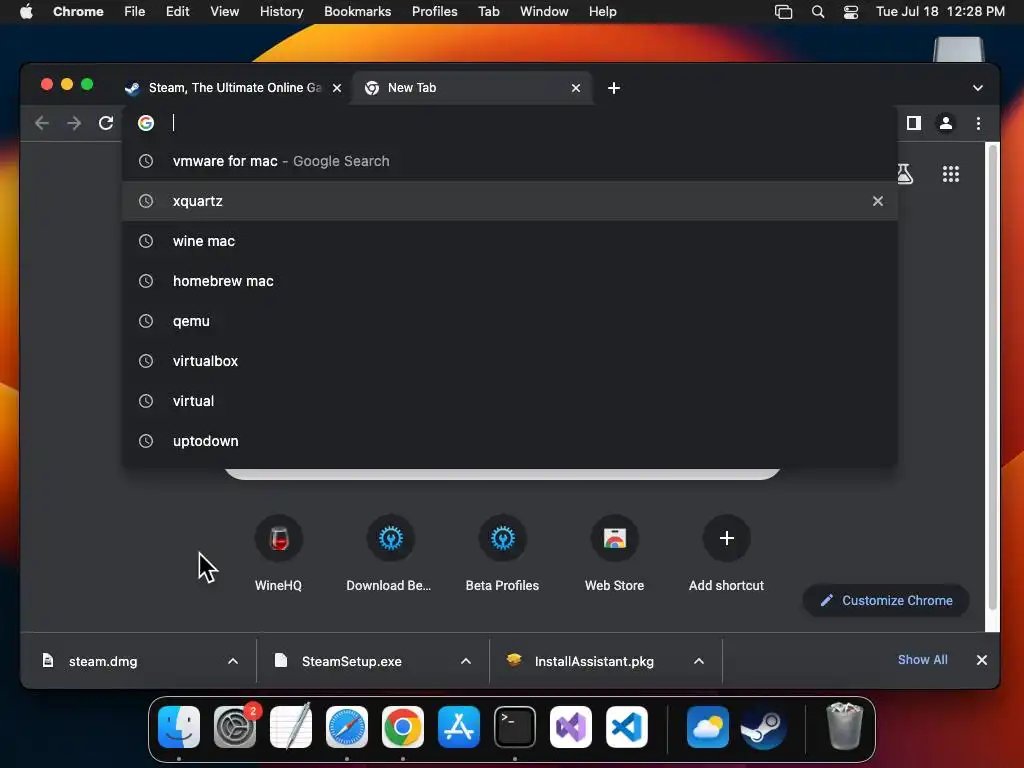Open the Weather app in Dock
1024x768 pixels.
pos(708,727)
